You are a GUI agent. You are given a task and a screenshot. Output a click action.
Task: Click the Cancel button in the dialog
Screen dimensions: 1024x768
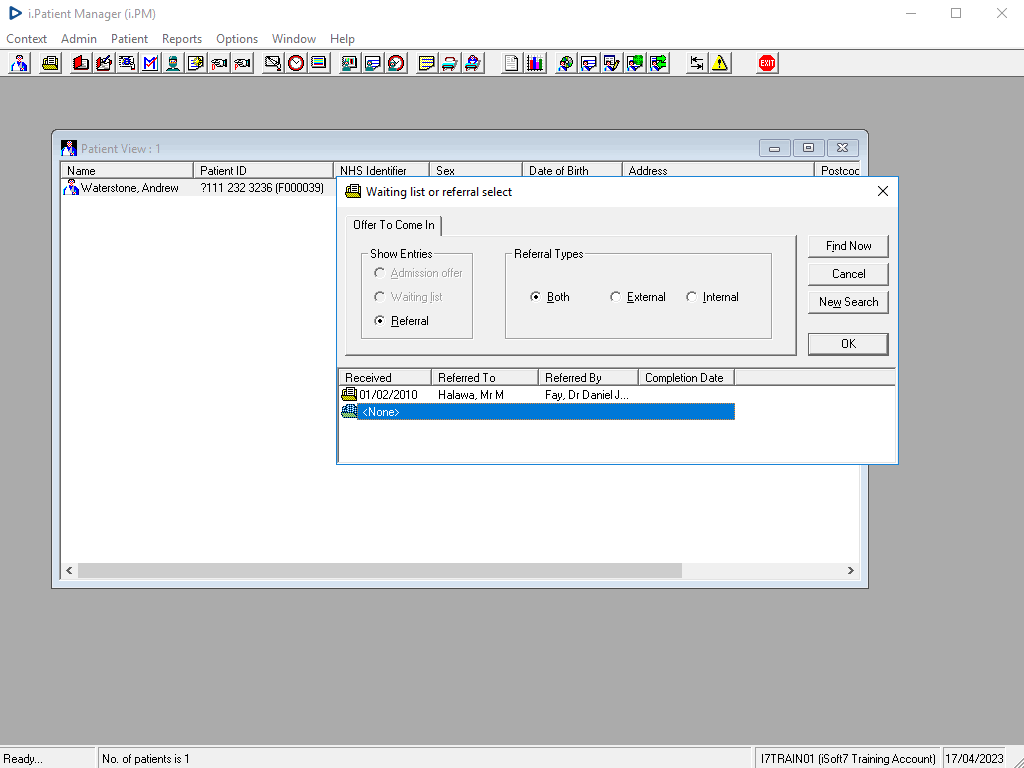(848, 274)
